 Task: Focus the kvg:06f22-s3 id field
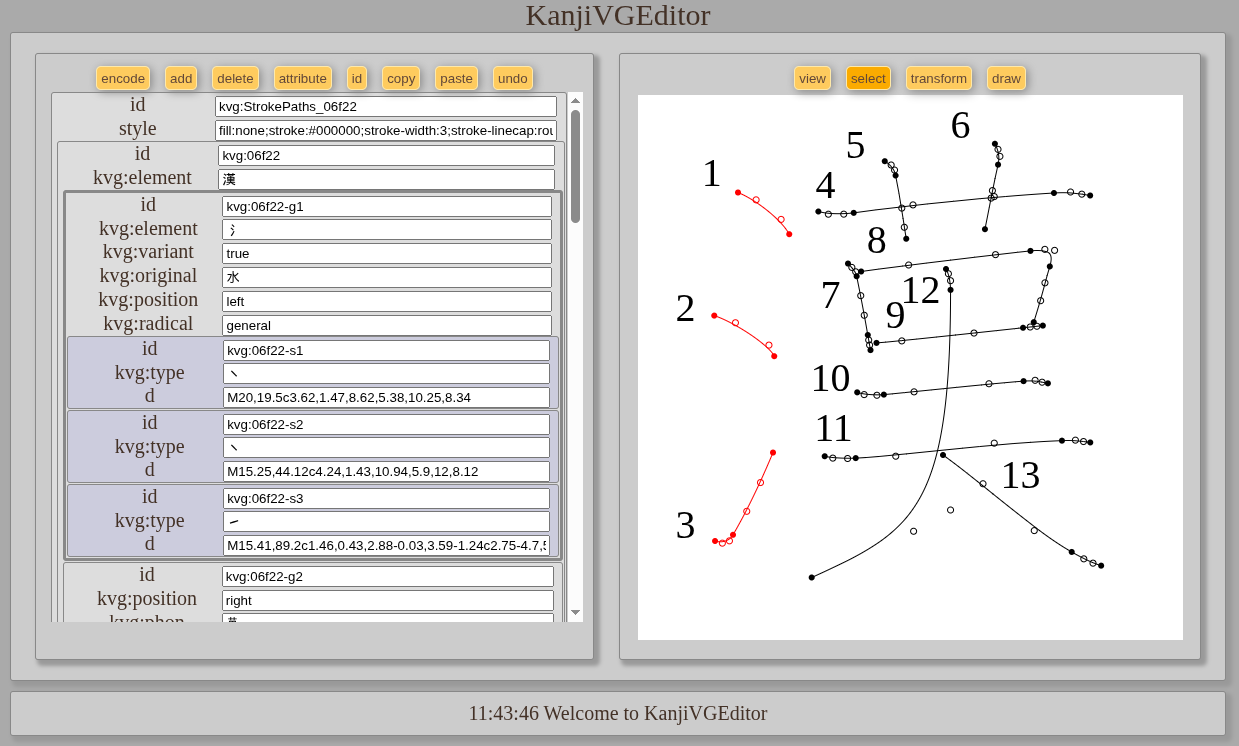pos(386,498)
